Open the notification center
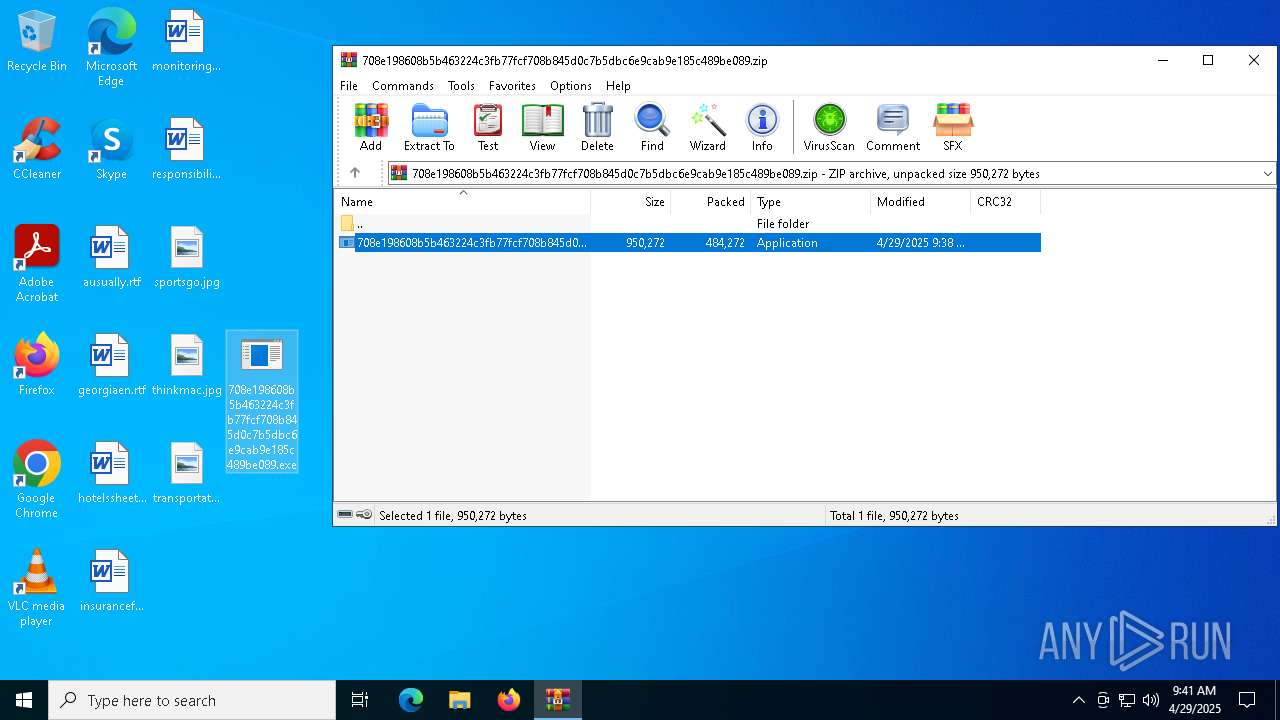Viewport: 1280px width, 720px height. pyautogui.click(x=1247, y=700)
